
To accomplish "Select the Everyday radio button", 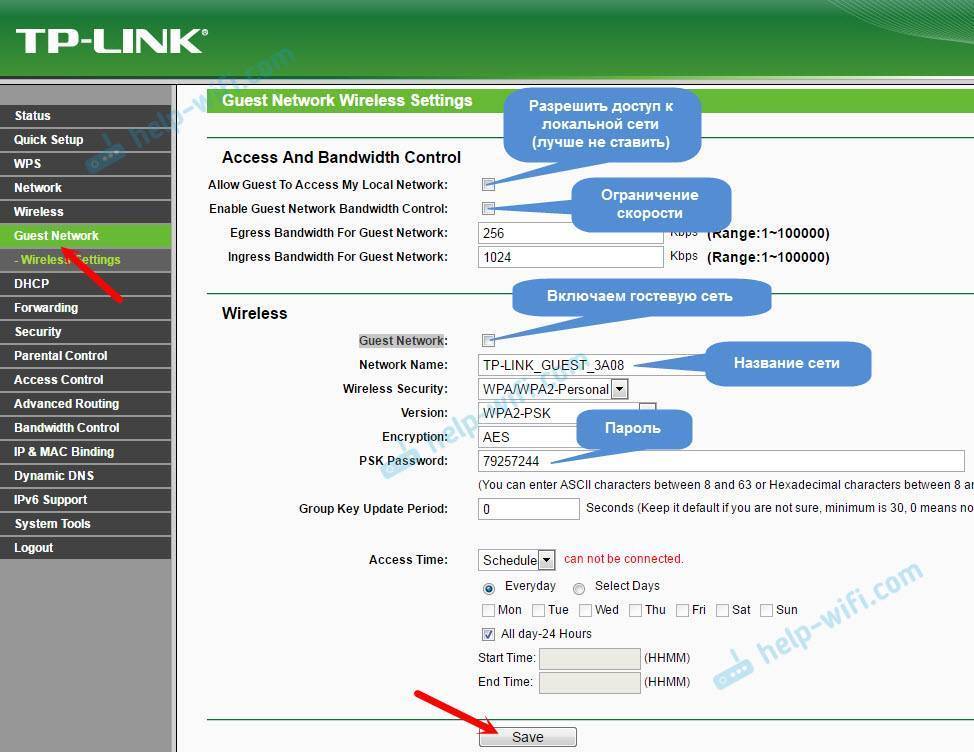I will click(x=489, y=588).
